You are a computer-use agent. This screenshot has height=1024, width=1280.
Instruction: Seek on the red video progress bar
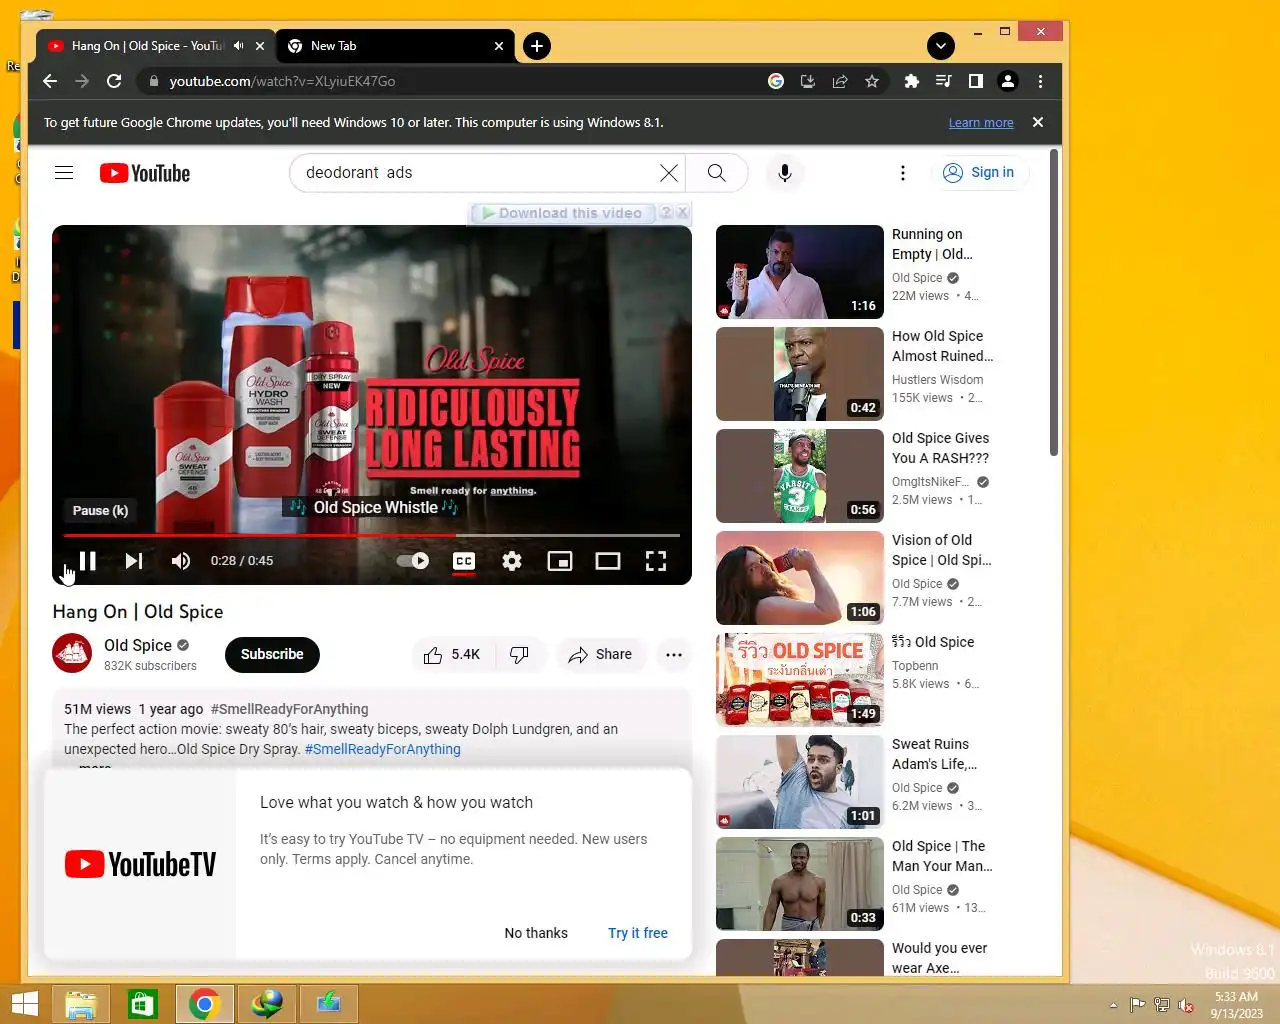pos(371,536)
